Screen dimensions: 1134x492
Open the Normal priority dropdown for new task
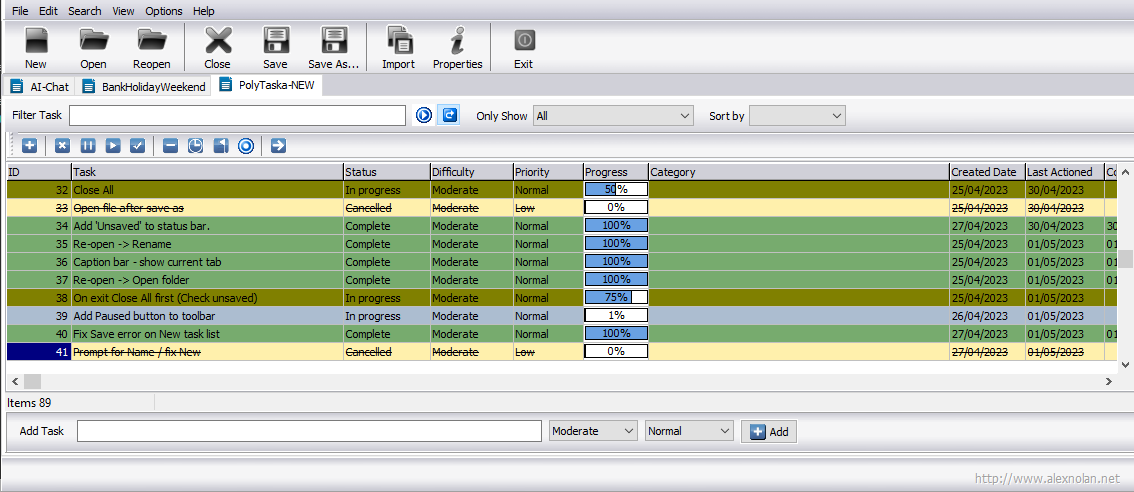click(x=689, y=431)
